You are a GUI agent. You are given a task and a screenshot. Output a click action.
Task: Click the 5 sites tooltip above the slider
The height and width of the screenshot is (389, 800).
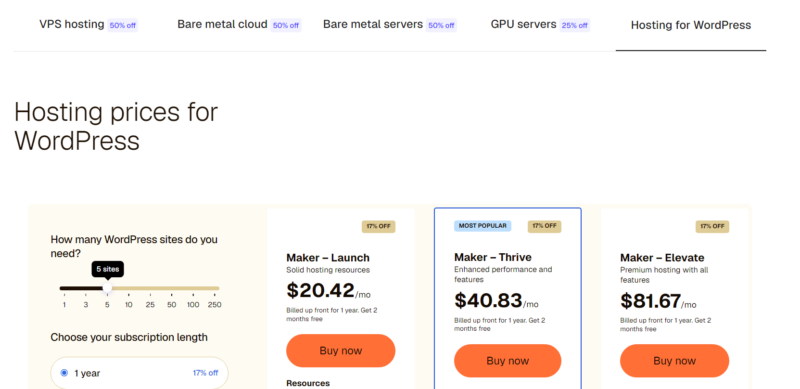pyautogui.click(x=108, y=269)
